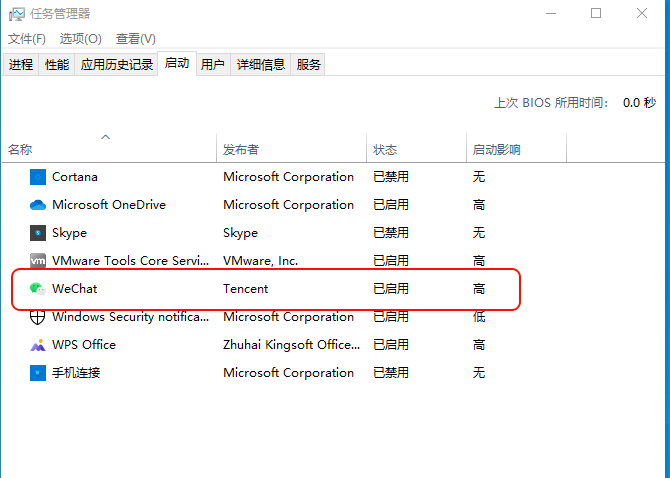Screen dimensions: 670x478
Task: Click OneDrive's 已启用 status
Action: tap(391, 205)
